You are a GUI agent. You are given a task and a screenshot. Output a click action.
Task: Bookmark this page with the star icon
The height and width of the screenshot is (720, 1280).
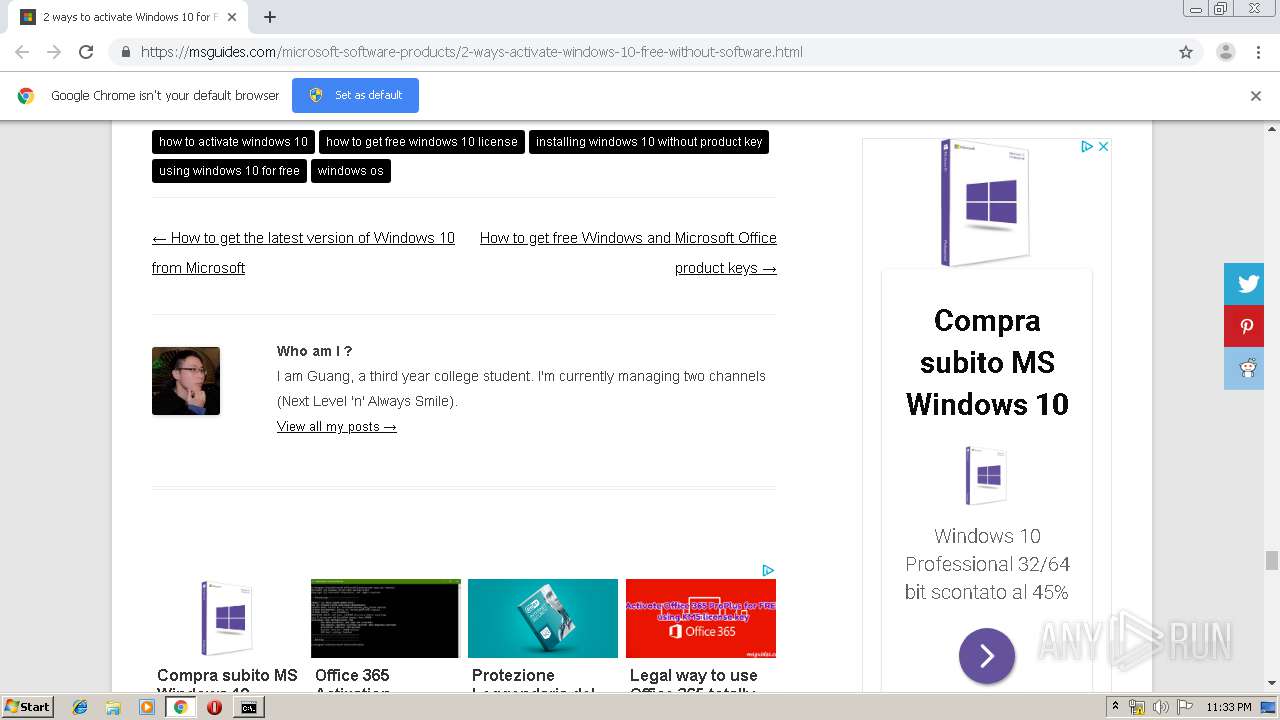pos(1186,52)
